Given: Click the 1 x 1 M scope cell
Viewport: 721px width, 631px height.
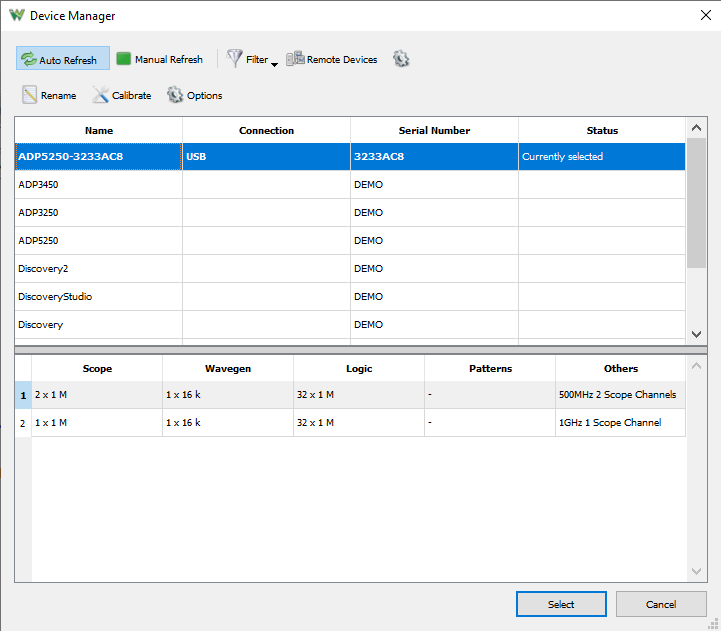Looking at the screenshot, I should click(97, 423).
